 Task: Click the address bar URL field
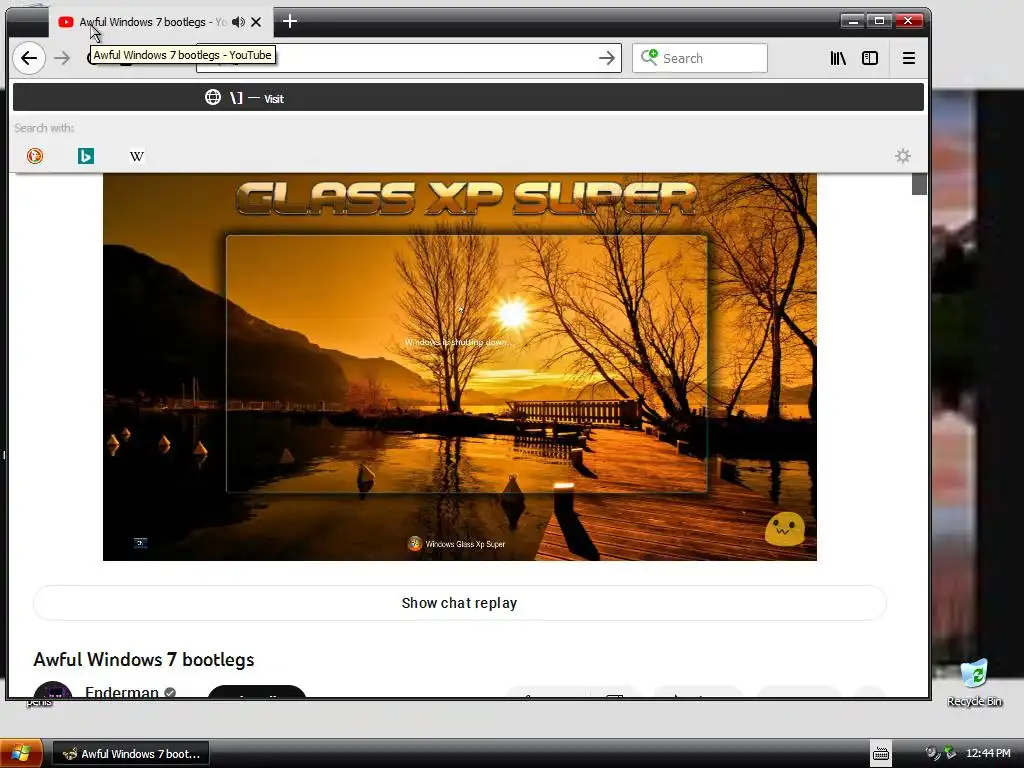(408, 58)
